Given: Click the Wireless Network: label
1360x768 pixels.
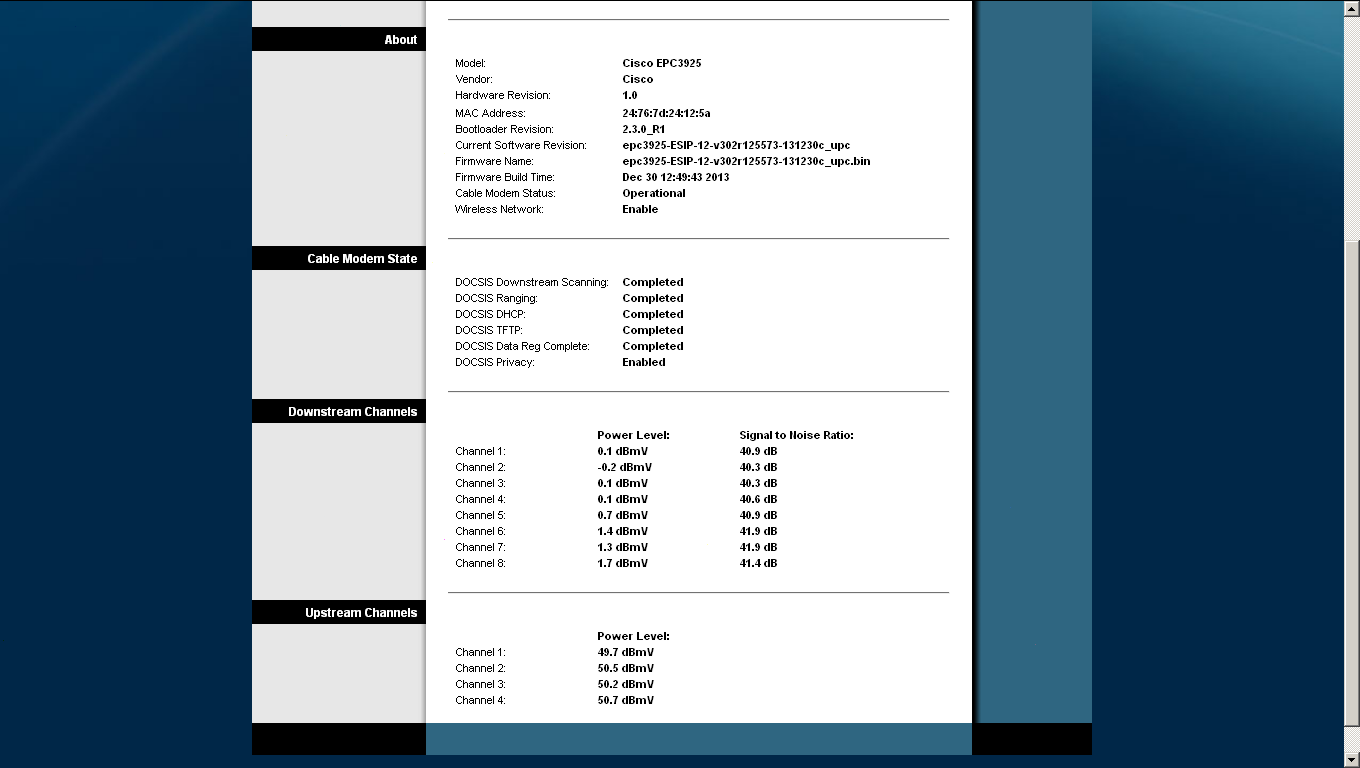Looking at the screenshot, I should pos(499,209).
